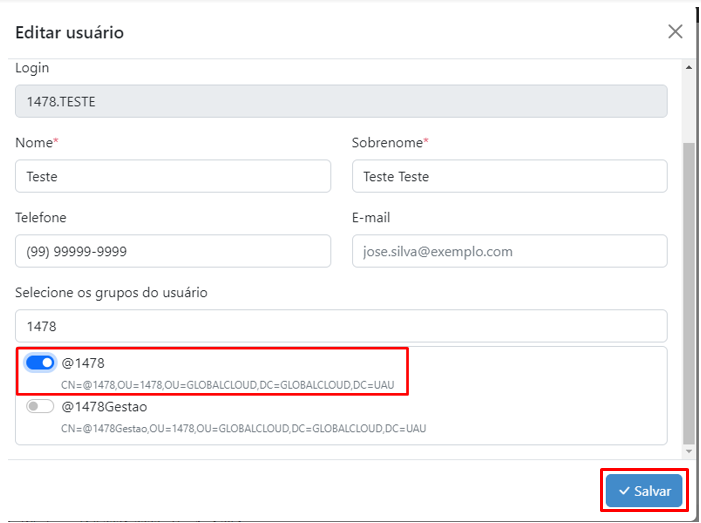701x523 pixels.
Task: Click the Nome input field
Action: pyautogui.click(x=173, y=176)
